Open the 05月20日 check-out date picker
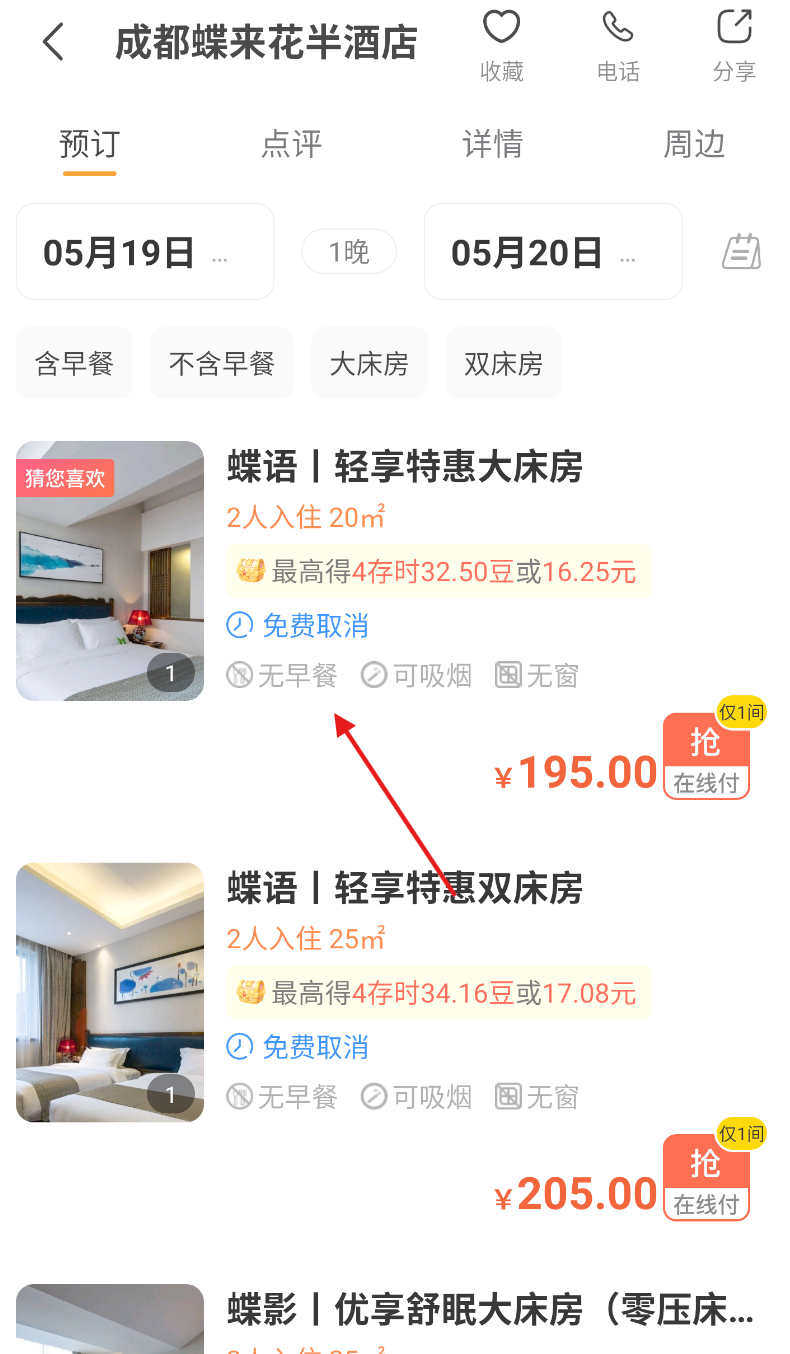The height and width of the screenshot is (1354, 790). (553, 252)
